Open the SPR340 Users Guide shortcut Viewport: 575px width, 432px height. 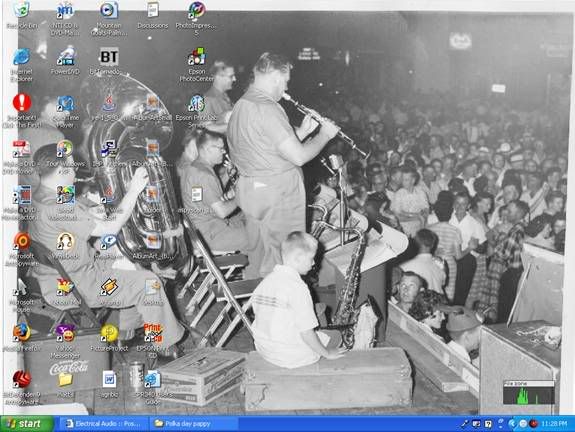(153, 379)
